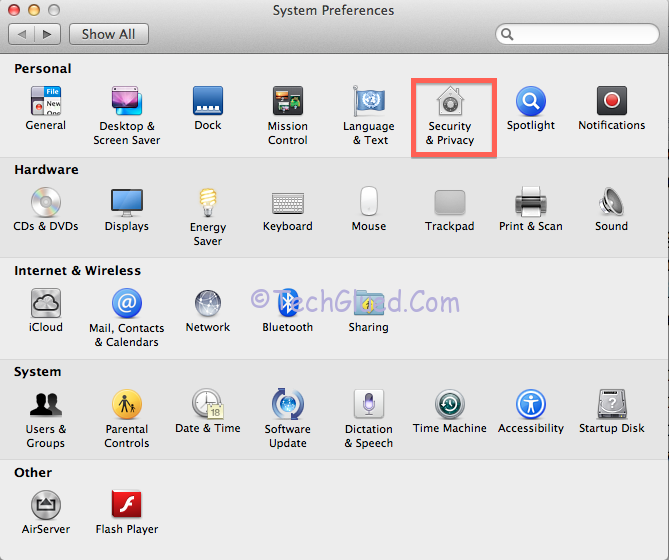Screen dimensions: 669x560
Task: Go forward with the right arrow button
Action: (x=47, y=34)
